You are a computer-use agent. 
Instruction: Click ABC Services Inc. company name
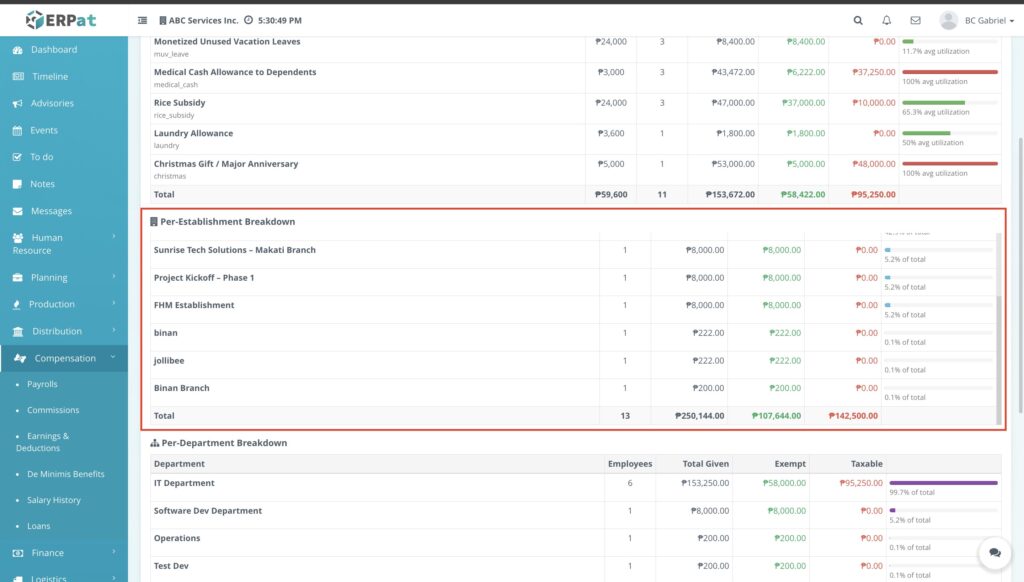pos(202,20)
